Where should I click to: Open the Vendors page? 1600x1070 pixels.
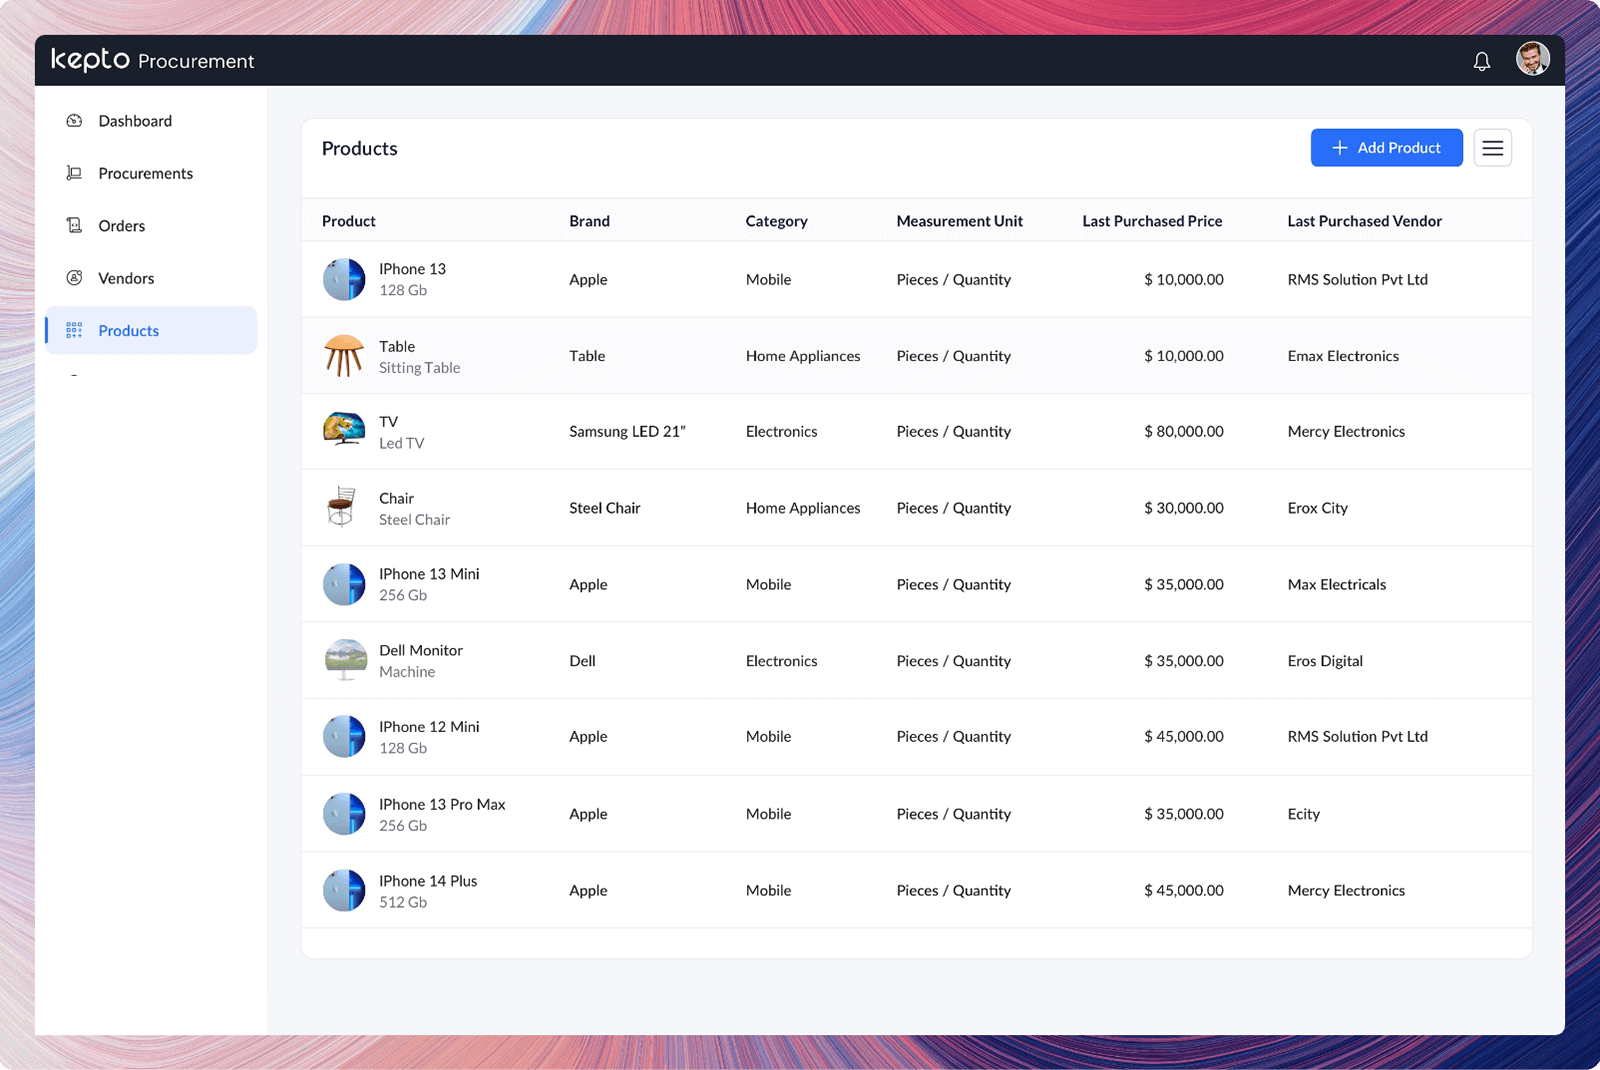151,278
